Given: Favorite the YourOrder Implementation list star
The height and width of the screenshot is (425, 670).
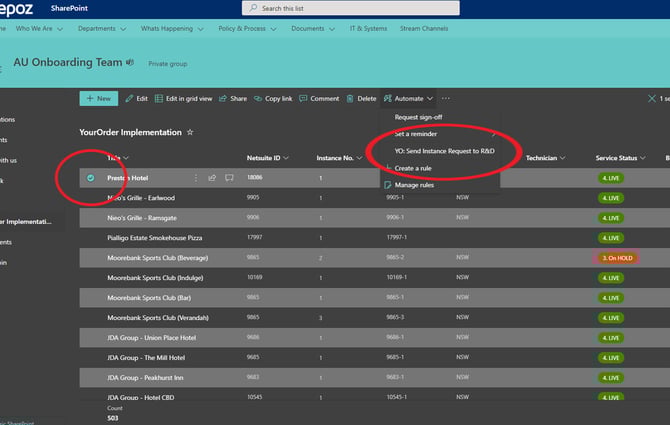Looking at the screenshot, I should point(190,132).
